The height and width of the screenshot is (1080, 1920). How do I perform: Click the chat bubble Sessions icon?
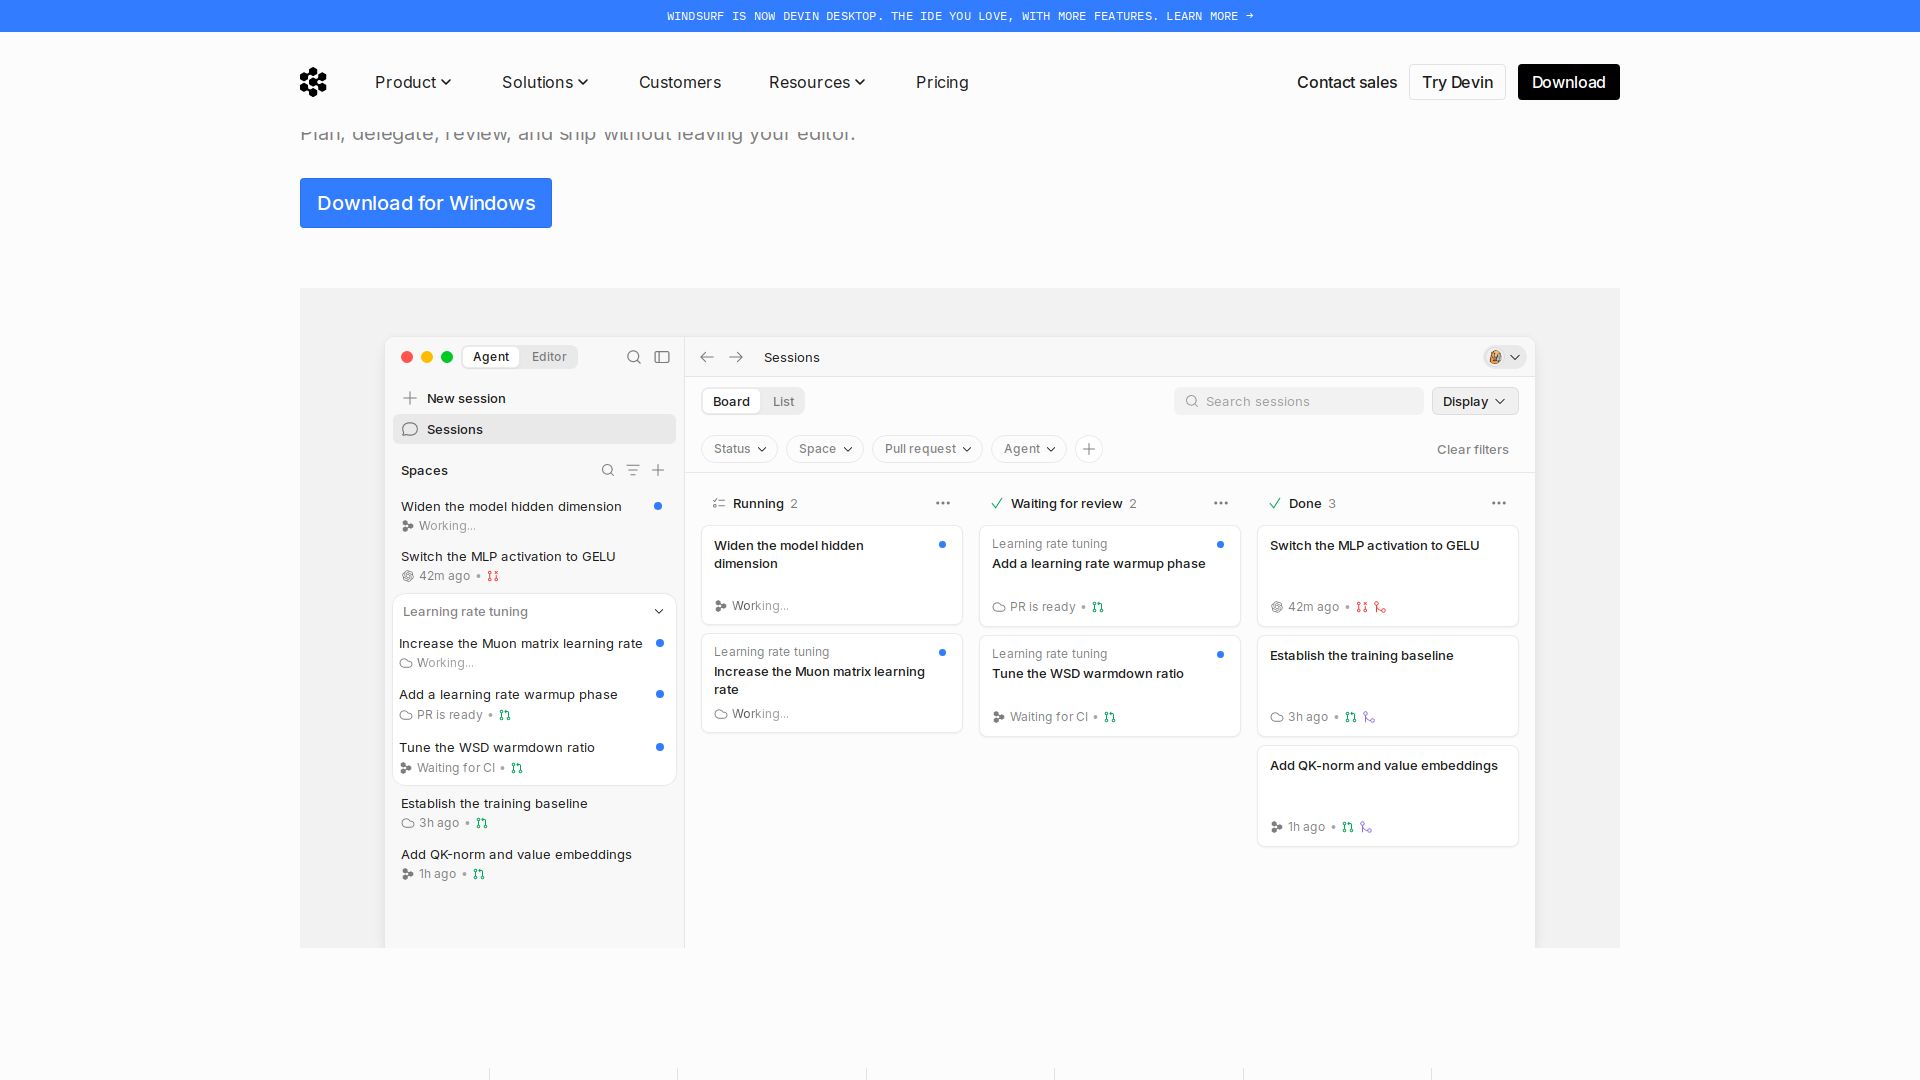point(410,429)
